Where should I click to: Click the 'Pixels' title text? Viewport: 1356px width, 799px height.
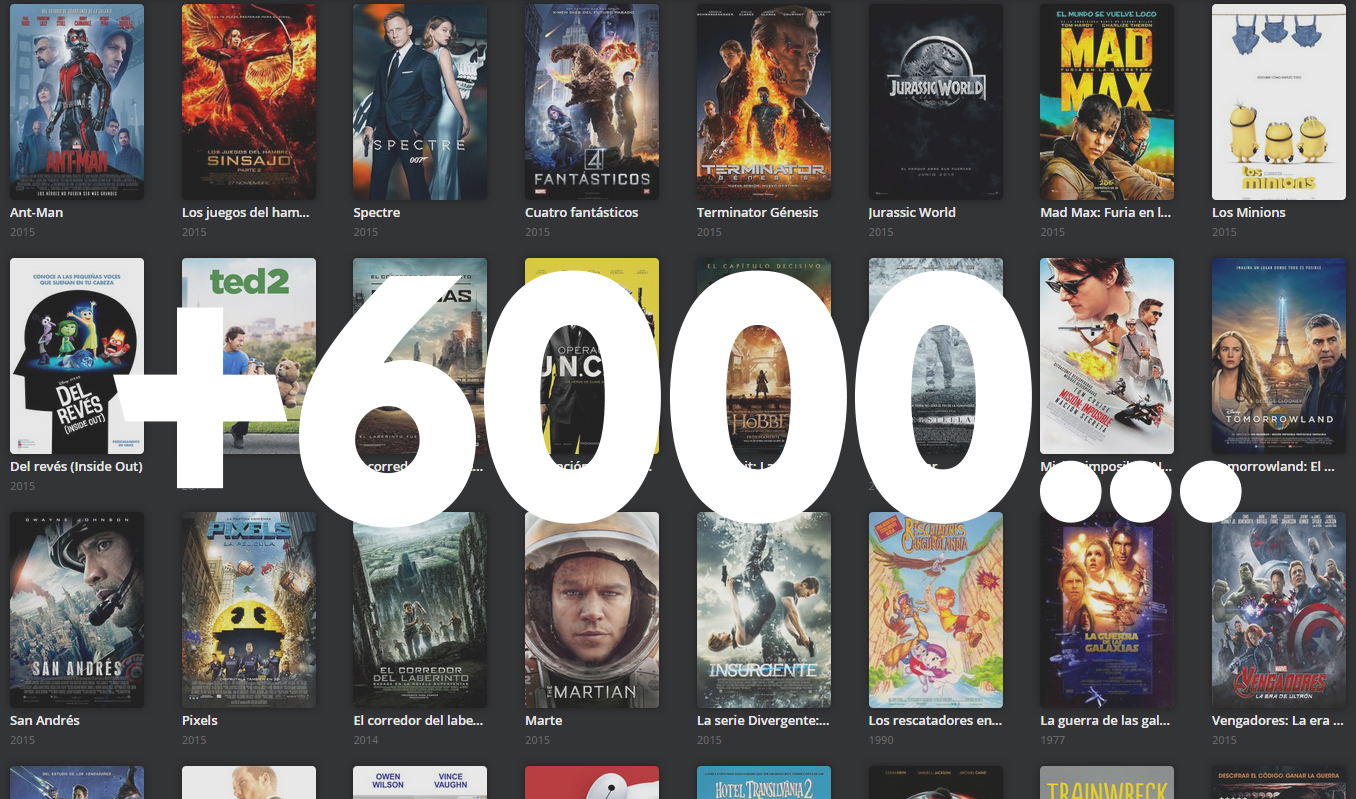pos(200,720)
